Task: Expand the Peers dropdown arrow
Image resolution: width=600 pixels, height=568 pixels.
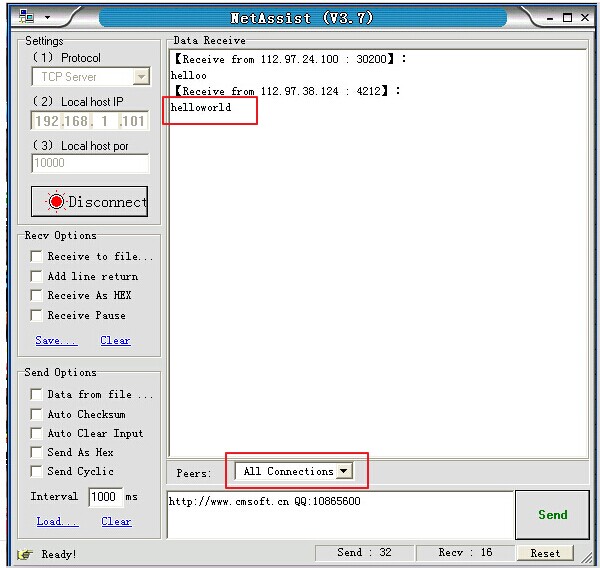Action: pos(344,471)
